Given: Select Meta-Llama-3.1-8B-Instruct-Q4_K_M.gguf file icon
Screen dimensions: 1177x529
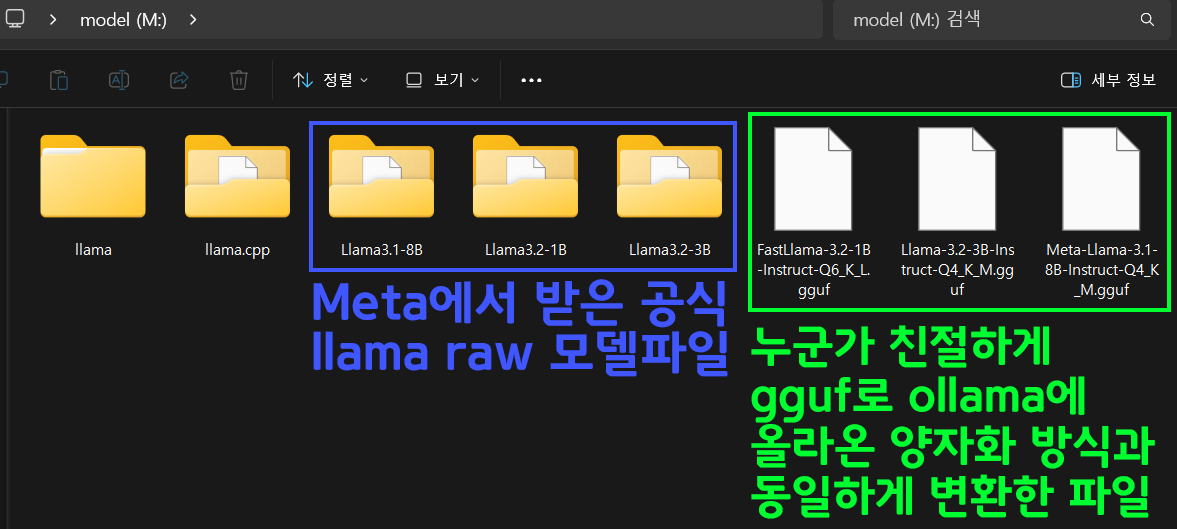Looking at the screenshot, I should point(1102,179).
